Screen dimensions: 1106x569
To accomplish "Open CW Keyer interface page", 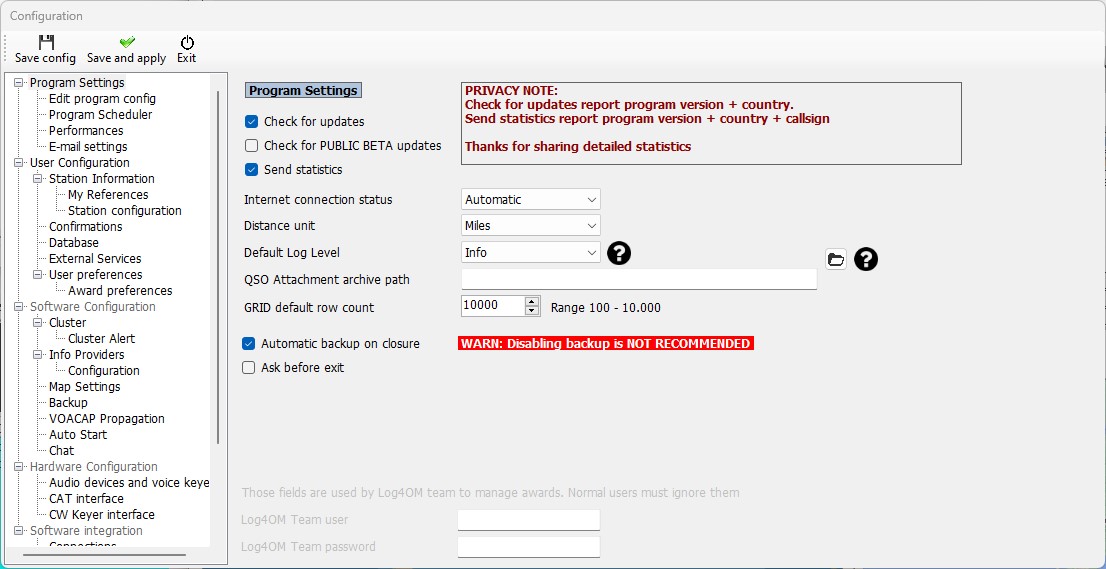I will (102, 515).
